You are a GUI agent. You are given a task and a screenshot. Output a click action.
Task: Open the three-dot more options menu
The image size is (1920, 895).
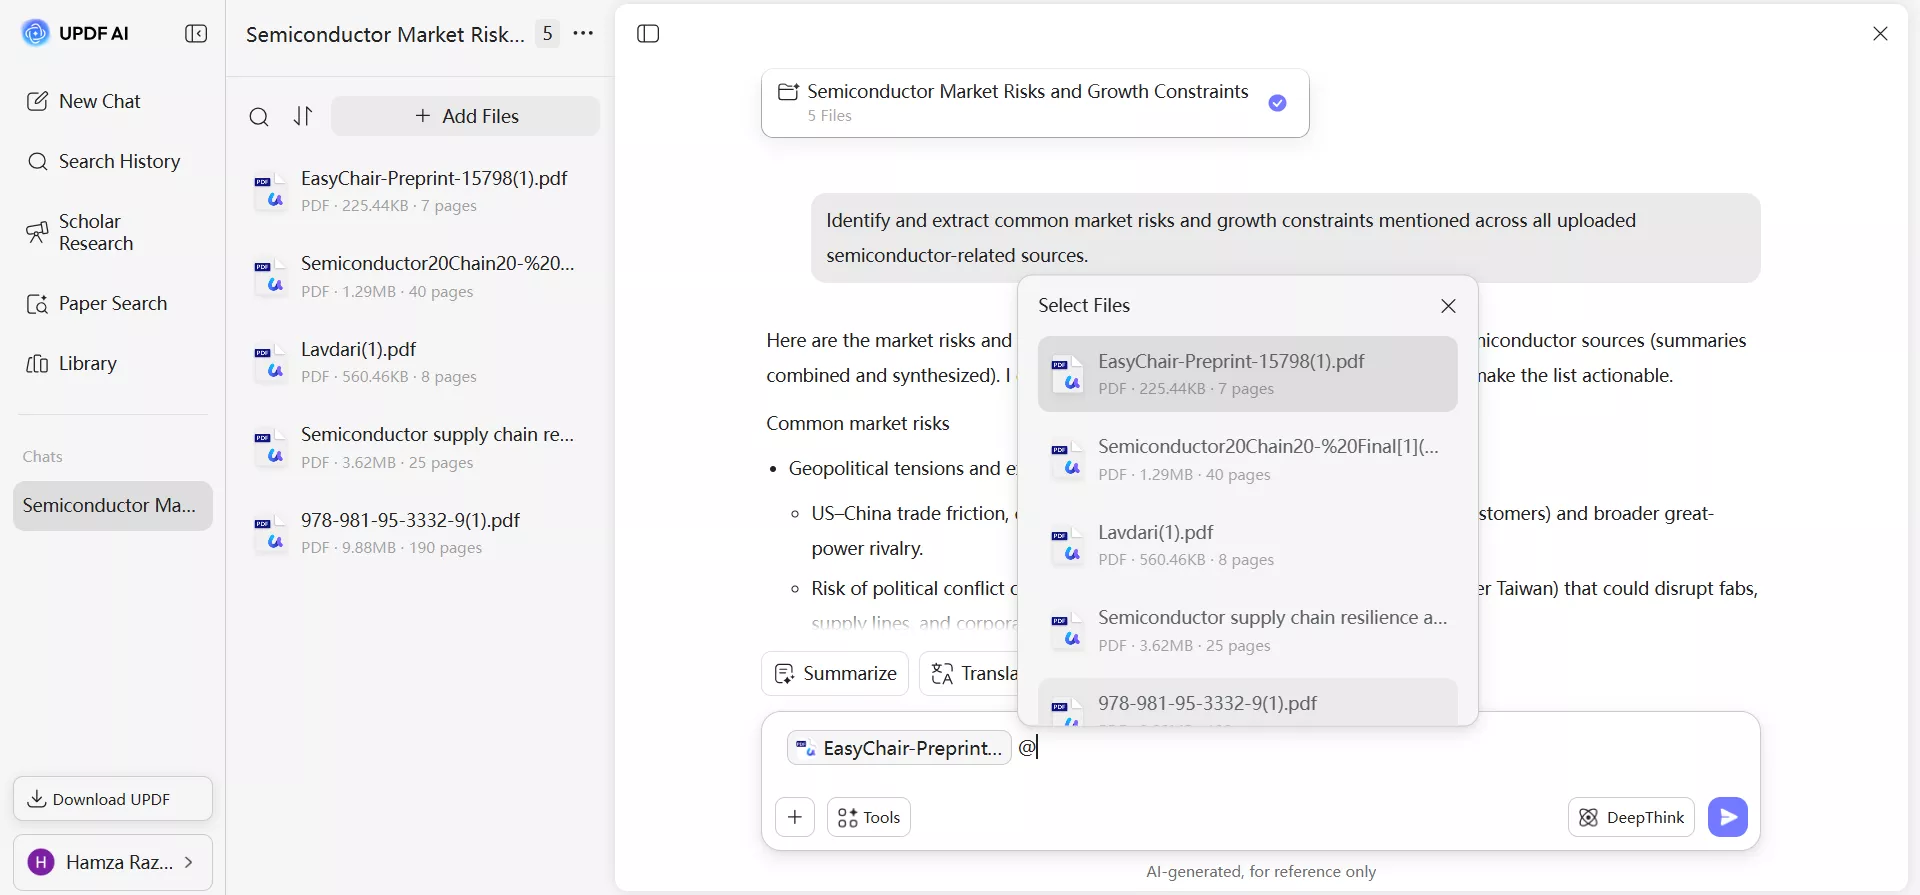[x=583, y=34]
